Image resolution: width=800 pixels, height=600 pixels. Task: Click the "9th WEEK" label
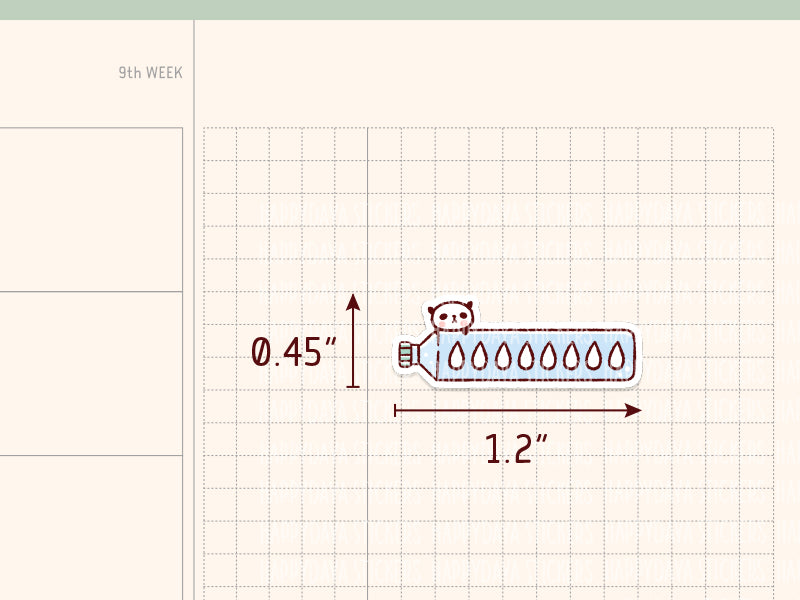150,74
